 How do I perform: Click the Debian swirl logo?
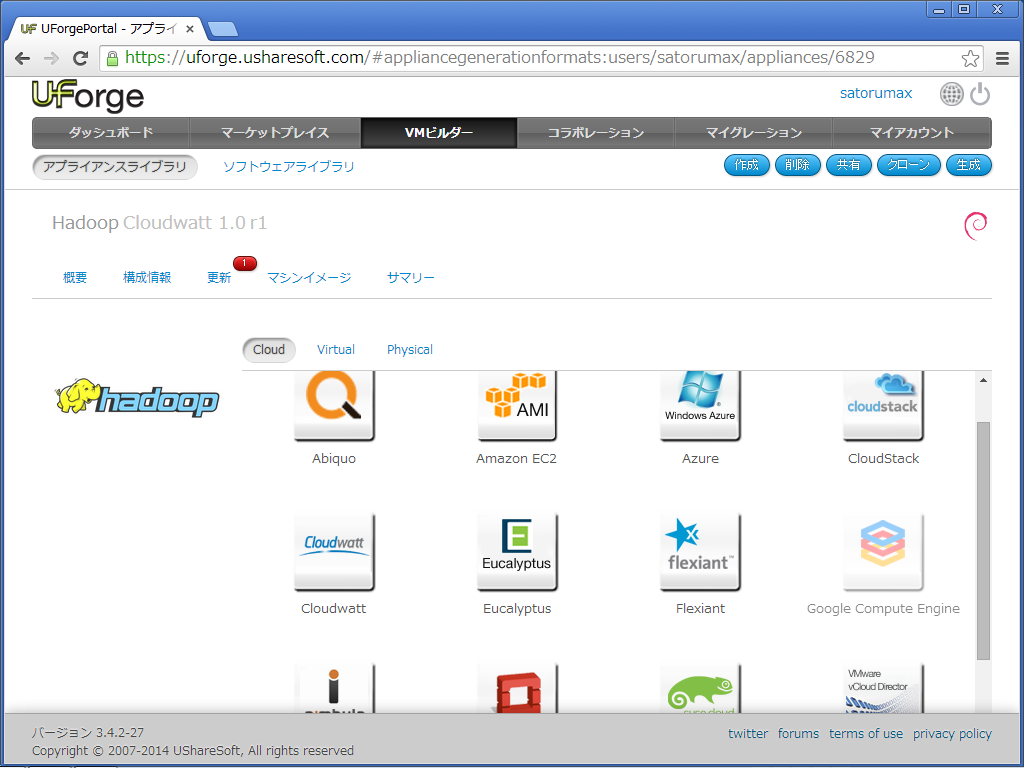point(976,225)
